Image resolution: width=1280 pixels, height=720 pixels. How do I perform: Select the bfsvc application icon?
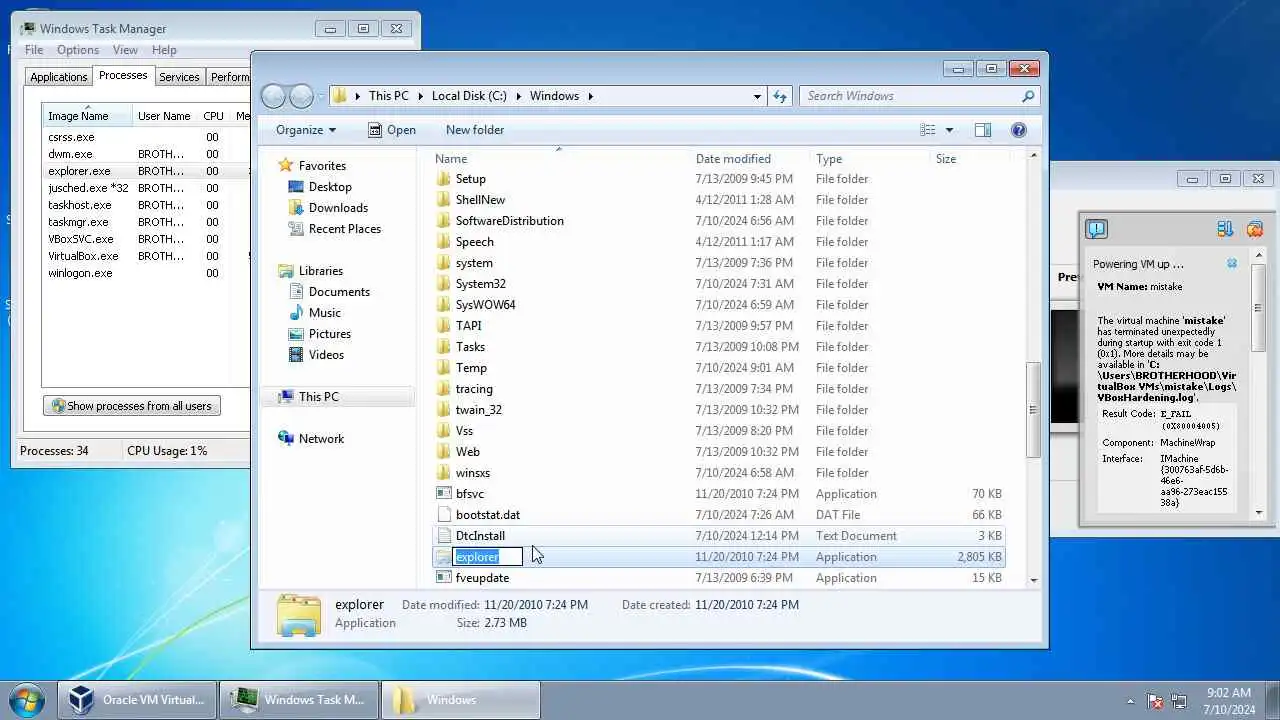[x=444, y=494]
